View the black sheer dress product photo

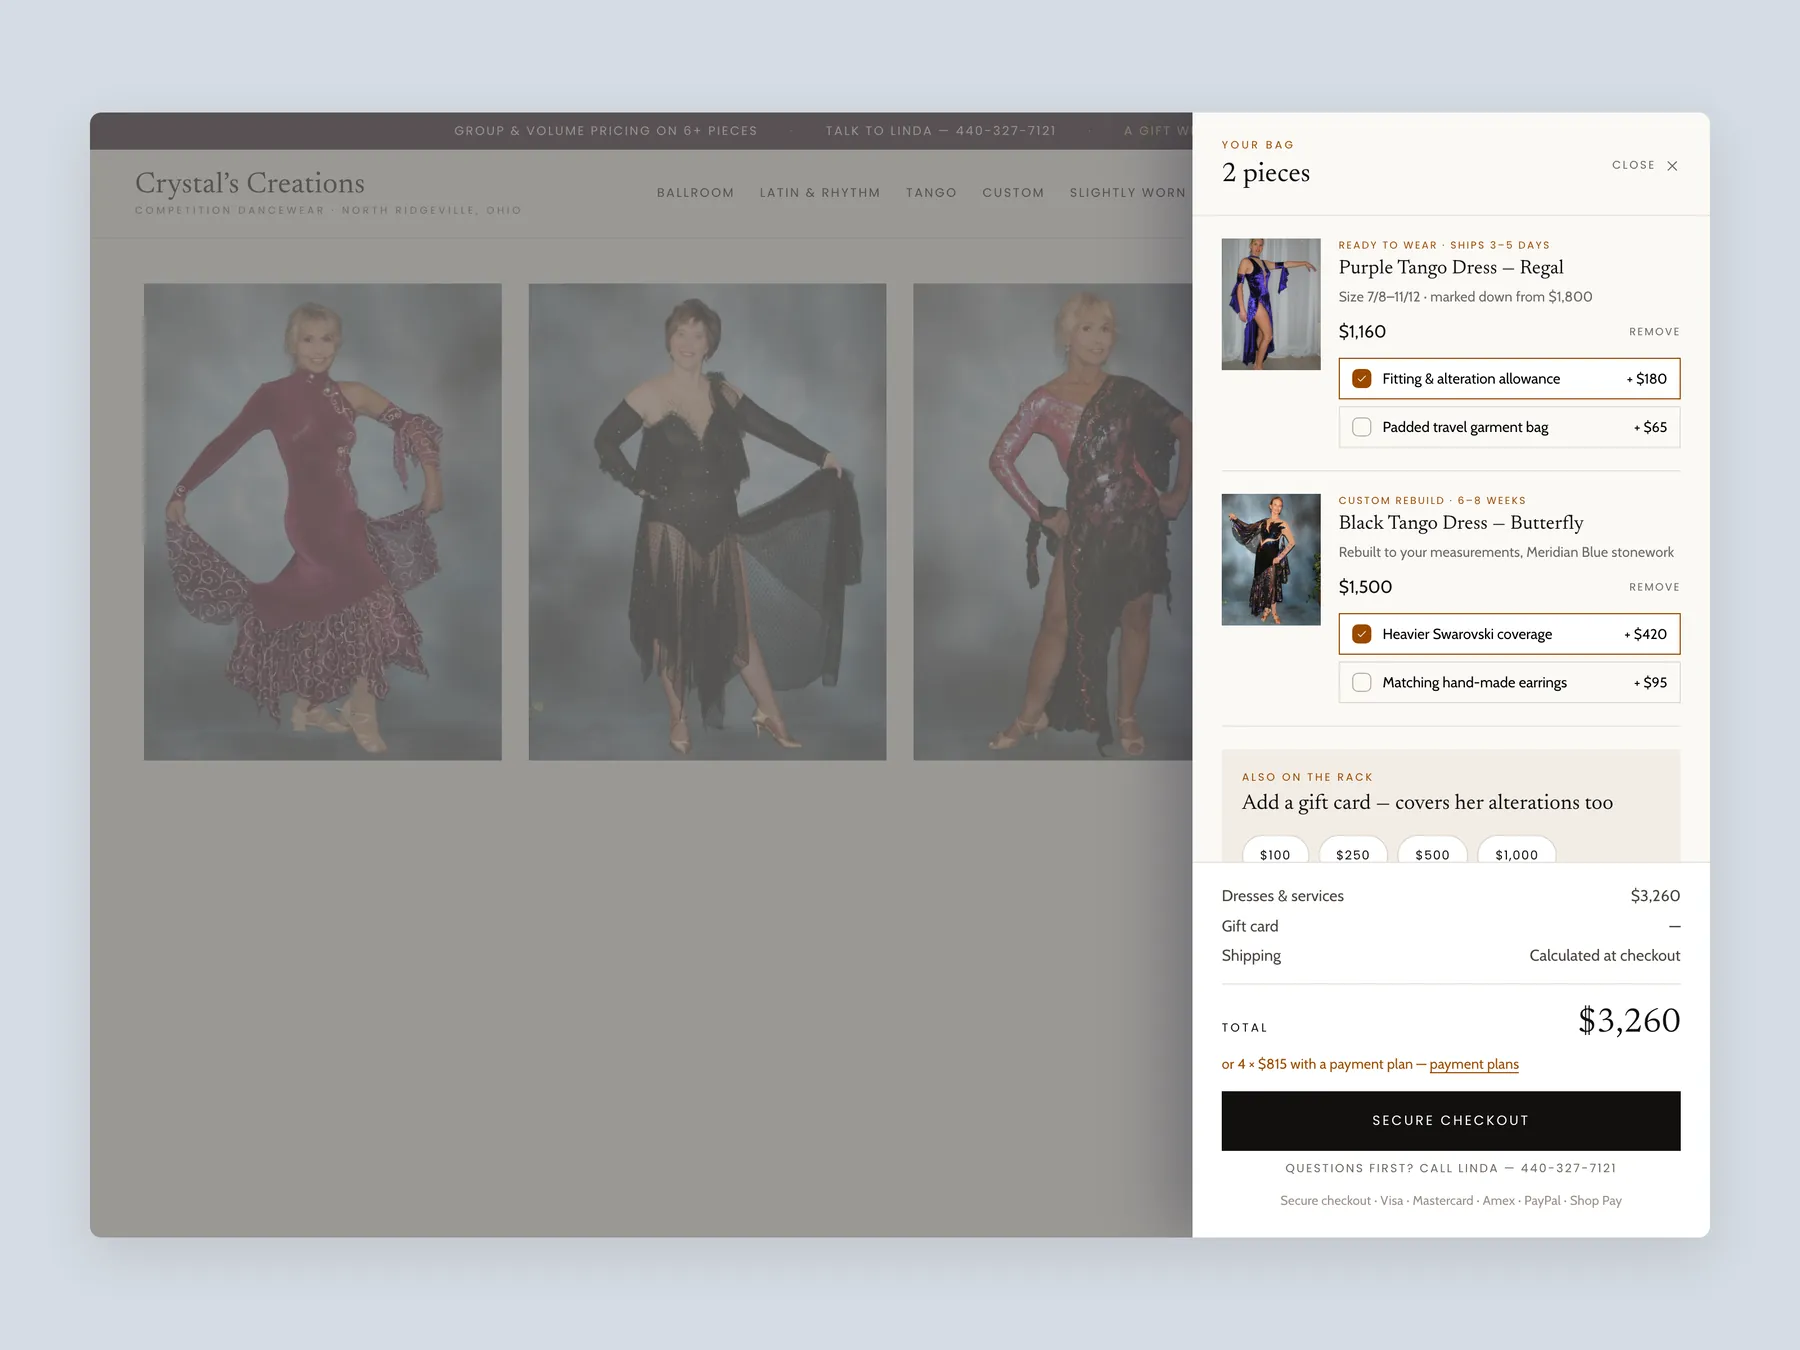pyautogui.click(x=707, y=522)
